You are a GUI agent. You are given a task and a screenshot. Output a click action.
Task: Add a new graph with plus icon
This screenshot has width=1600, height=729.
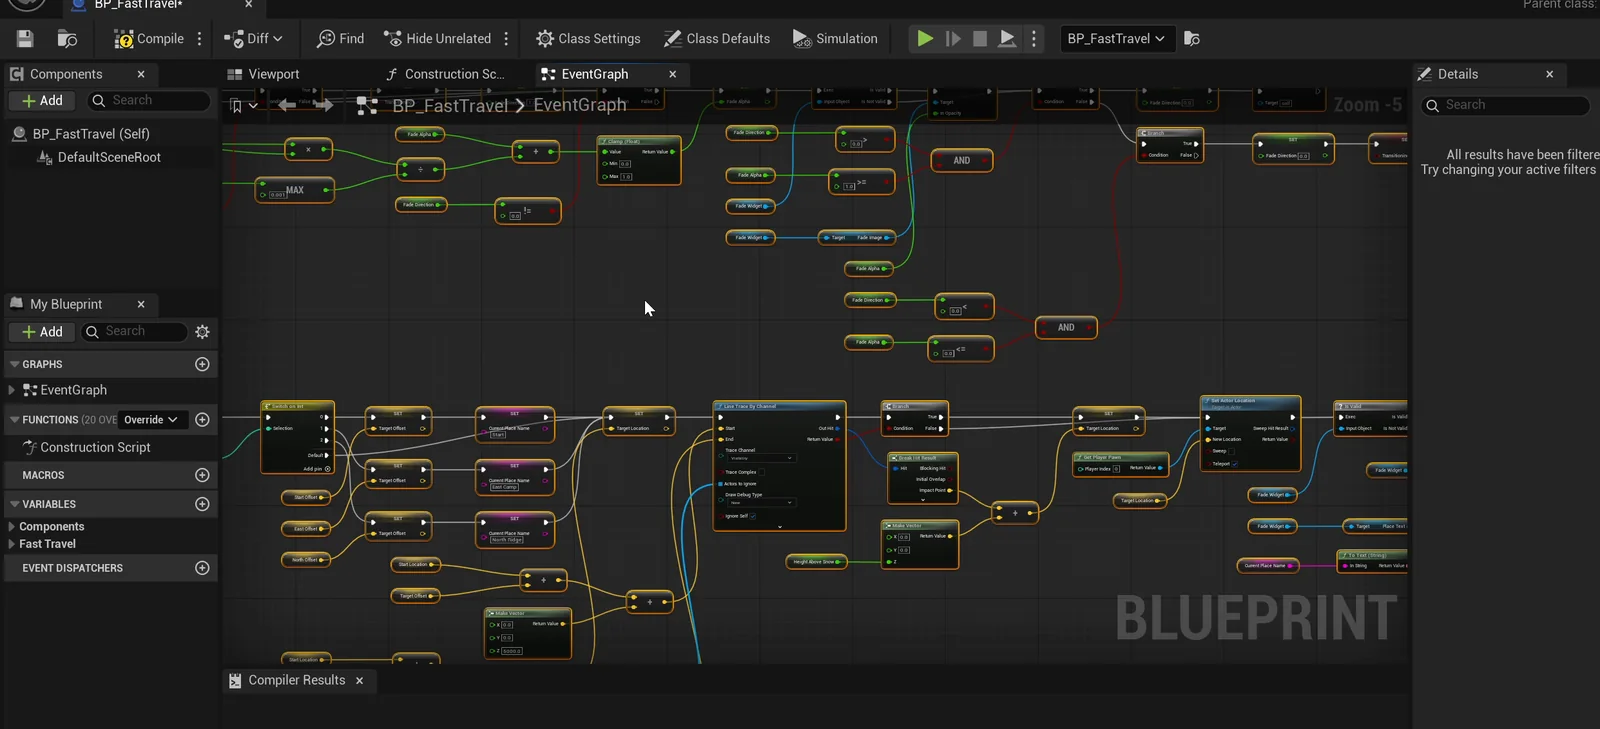pyautogui.click(x=202, y=364)
